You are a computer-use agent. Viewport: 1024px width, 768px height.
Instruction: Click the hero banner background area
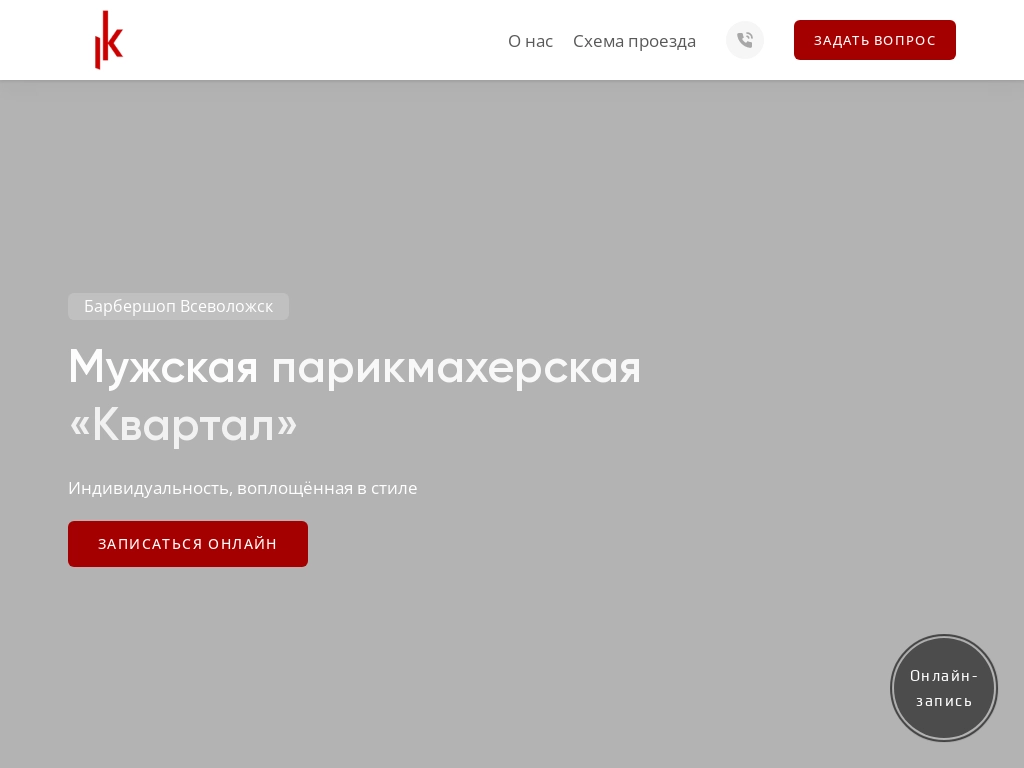512,200
